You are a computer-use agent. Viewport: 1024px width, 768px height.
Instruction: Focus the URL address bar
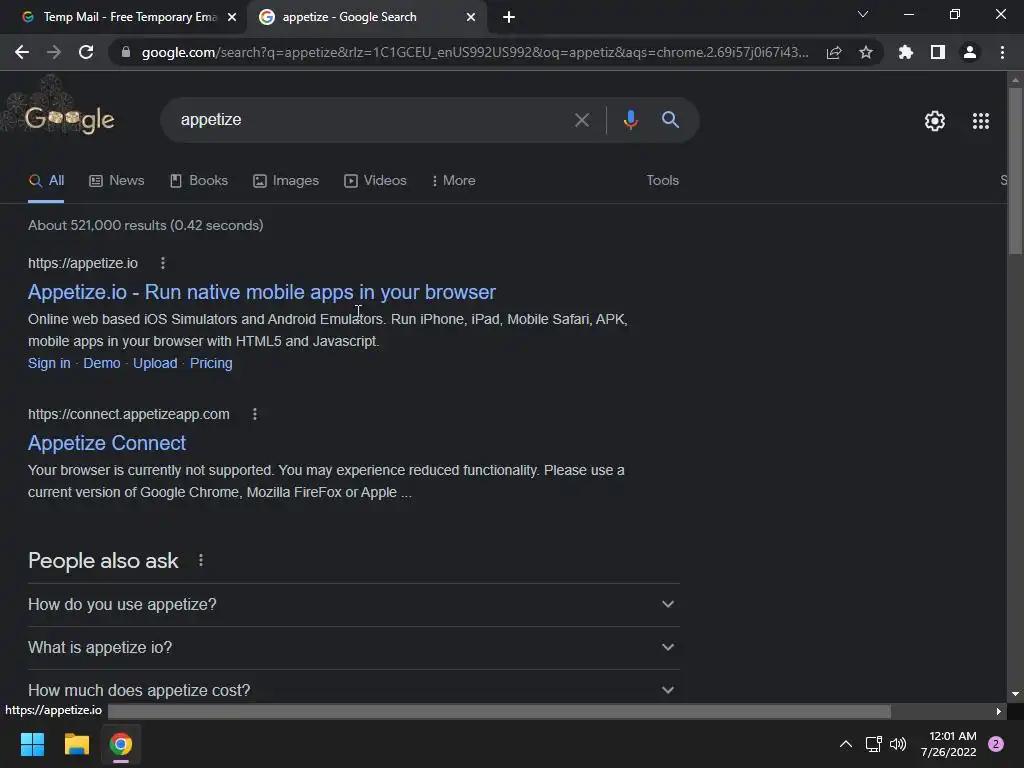tap(475, 52)
